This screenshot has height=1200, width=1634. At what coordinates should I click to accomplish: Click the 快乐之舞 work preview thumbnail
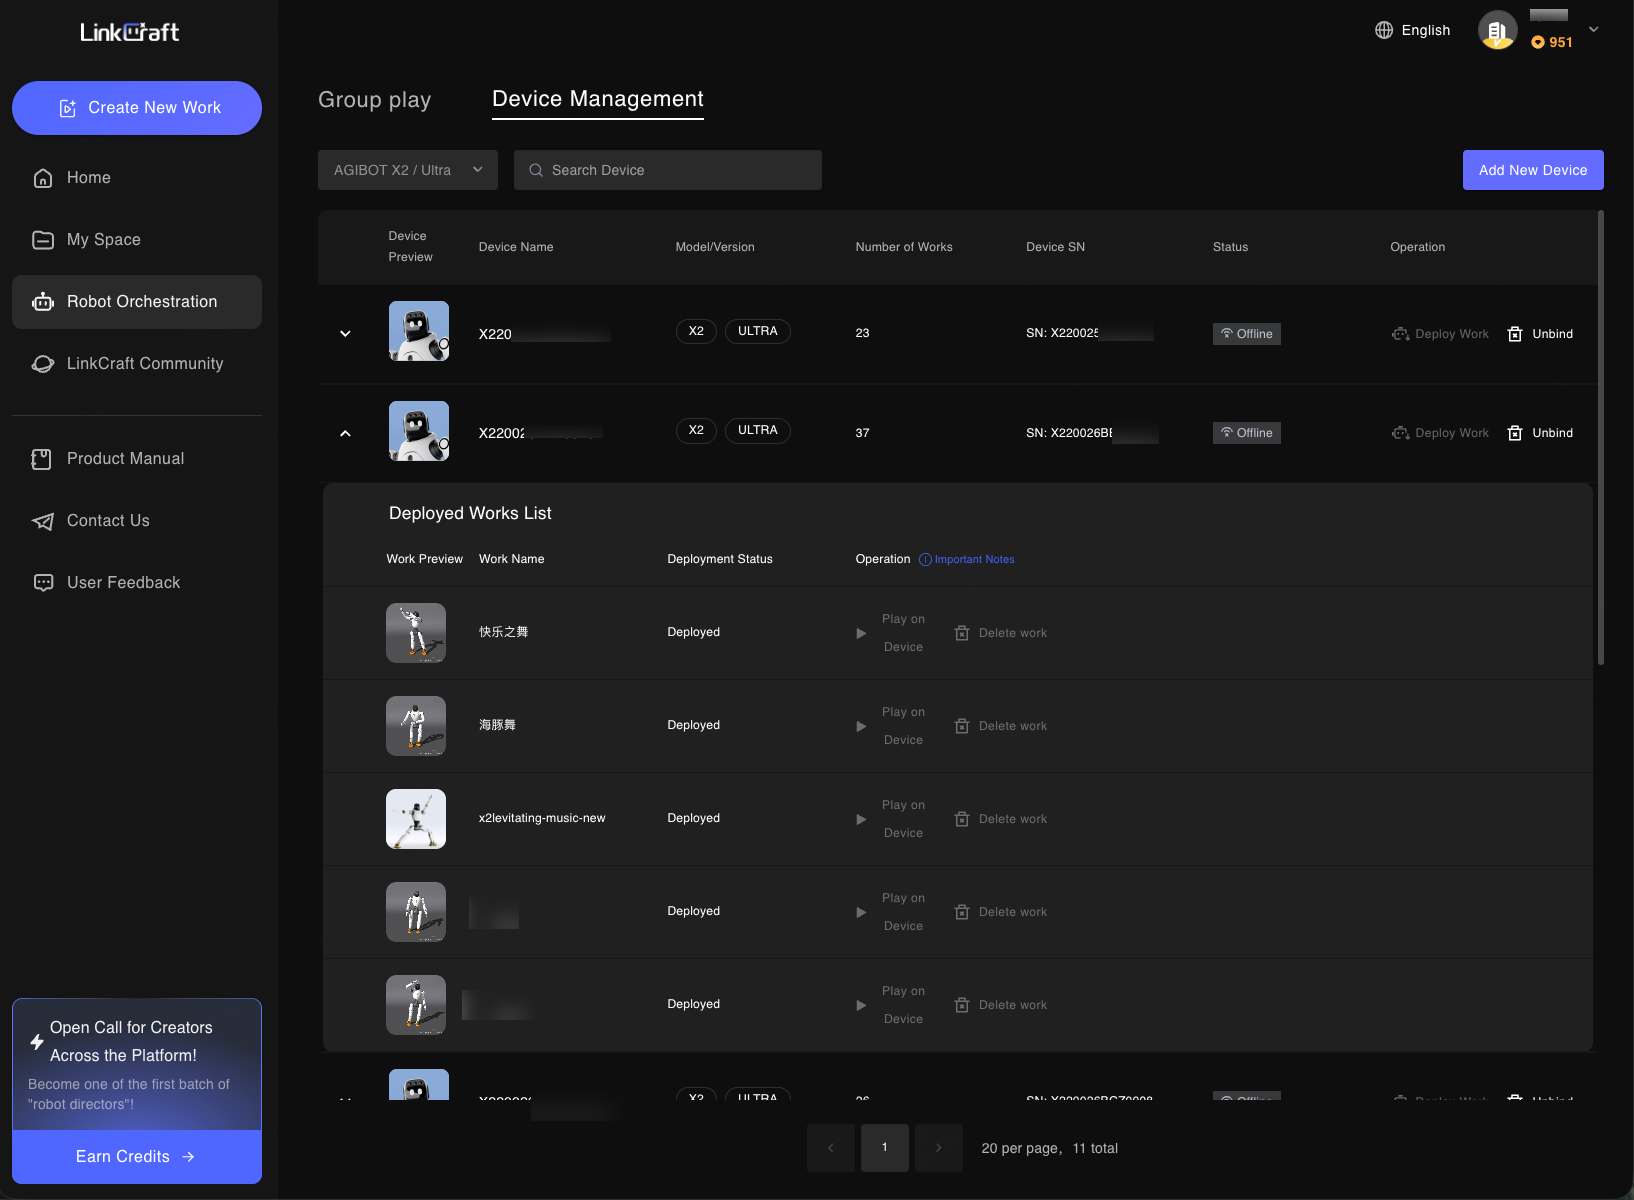coord(416,633)
